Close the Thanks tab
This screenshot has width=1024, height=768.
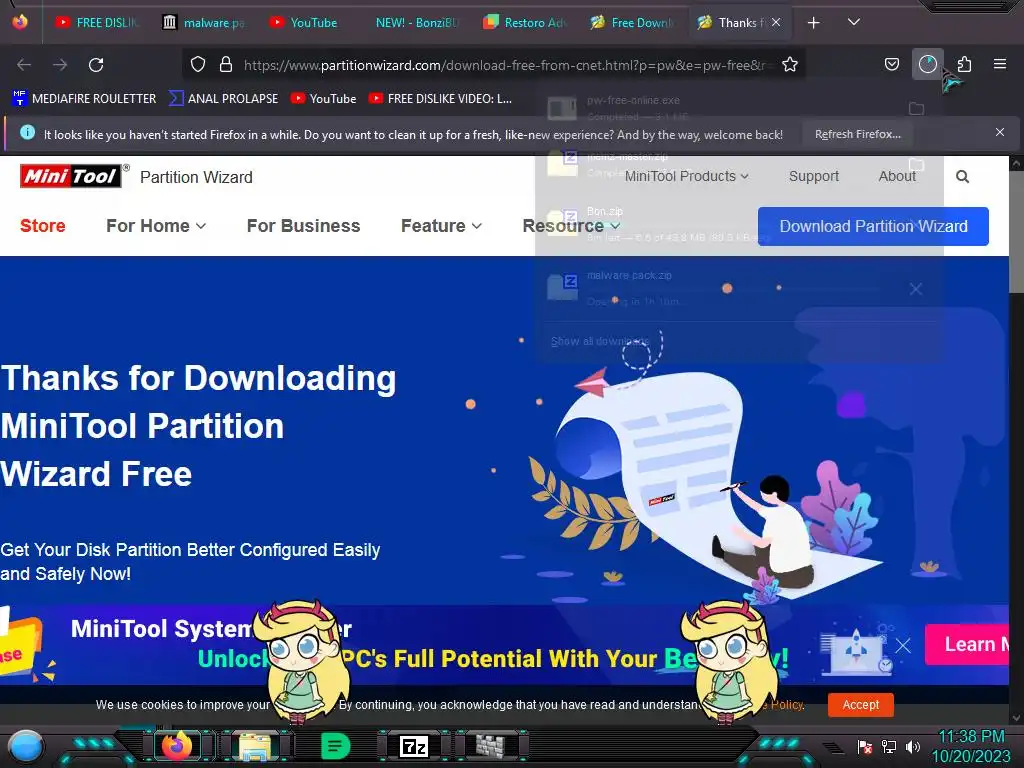776,22
